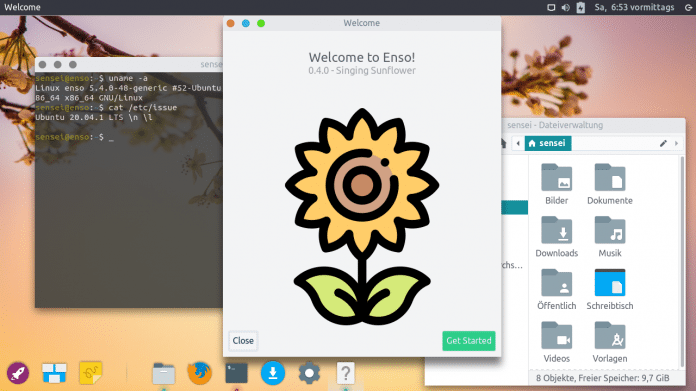
Task: Open the settings gear in the dock
Action: pos(309,373)
